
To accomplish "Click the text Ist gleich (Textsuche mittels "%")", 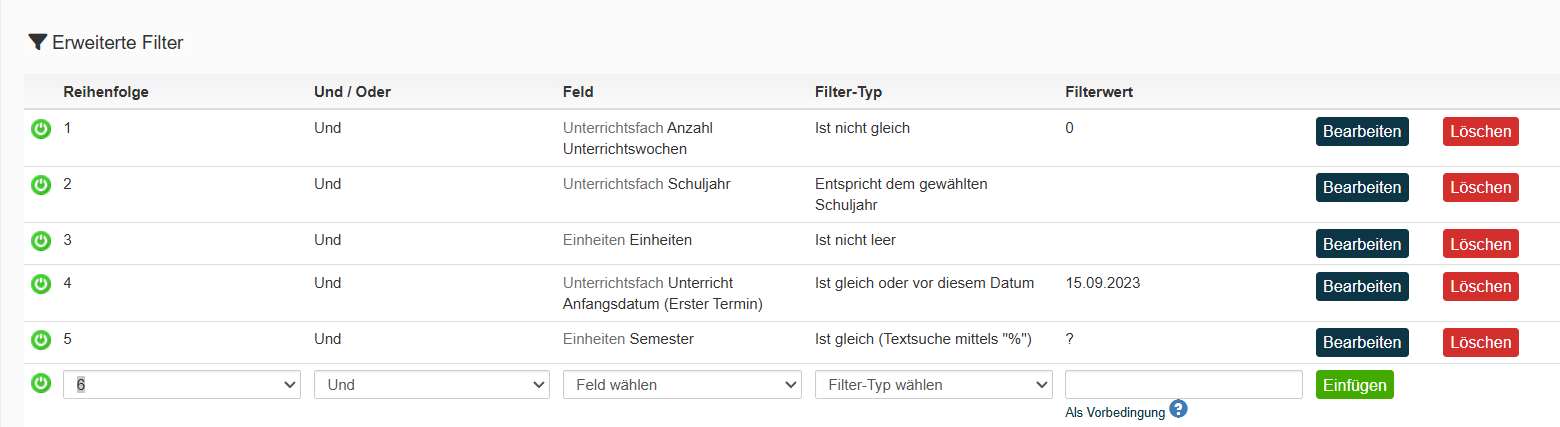I will (x=923, y=339).
